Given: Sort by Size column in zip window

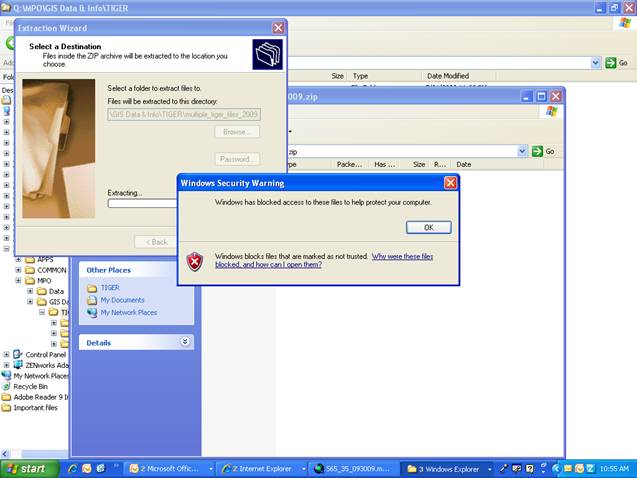Looking at the screenshot, I should tap(419, 164).
